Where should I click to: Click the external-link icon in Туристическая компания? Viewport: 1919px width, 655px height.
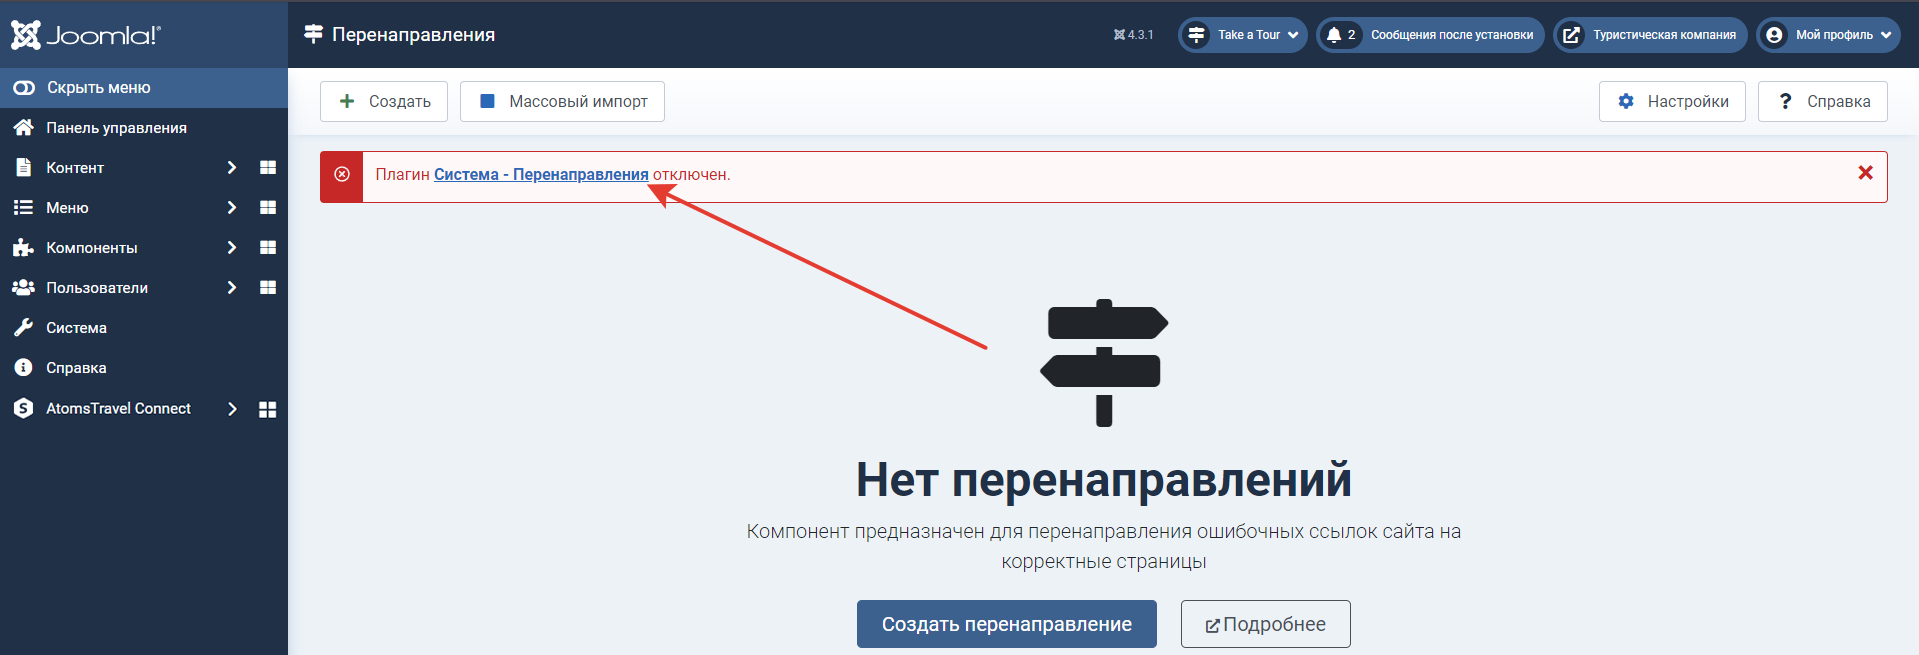pyautogui.click(x=1571, y=35)
